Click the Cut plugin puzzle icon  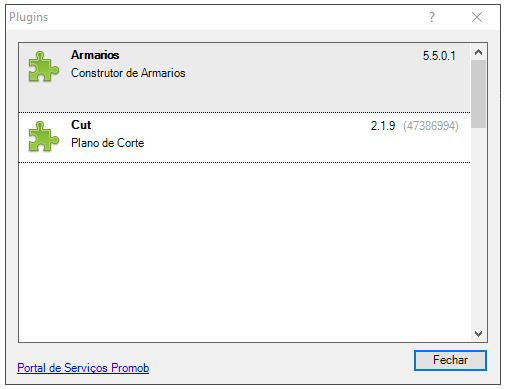tap(43, 136)
